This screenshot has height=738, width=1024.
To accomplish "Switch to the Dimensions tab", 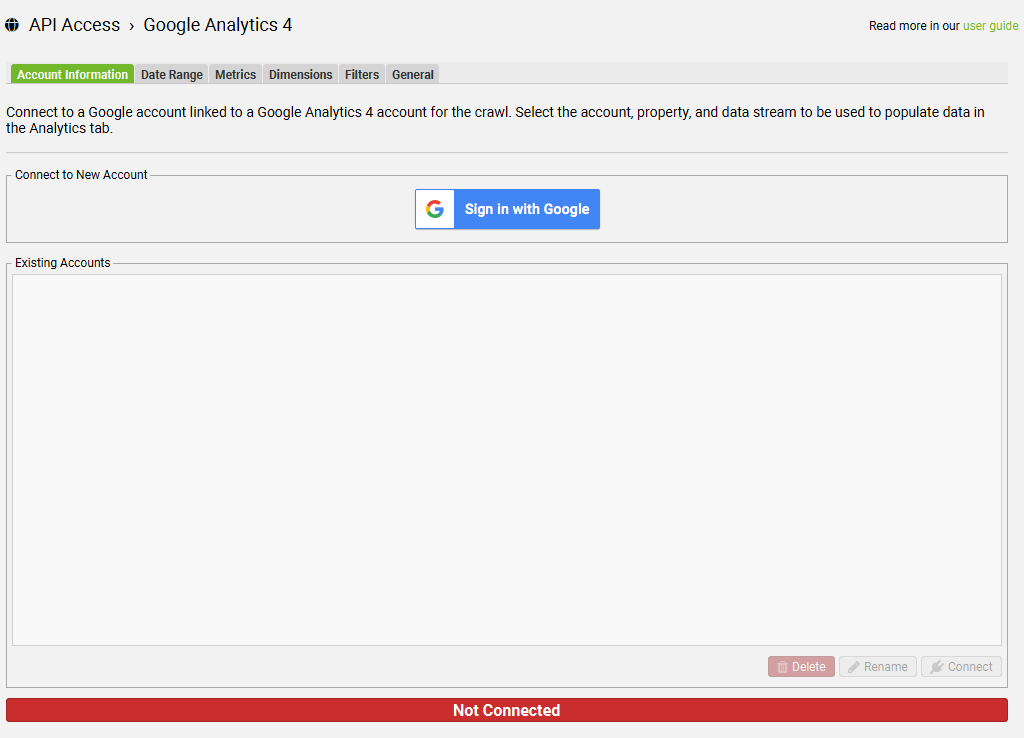I will [x=300, y=74].
